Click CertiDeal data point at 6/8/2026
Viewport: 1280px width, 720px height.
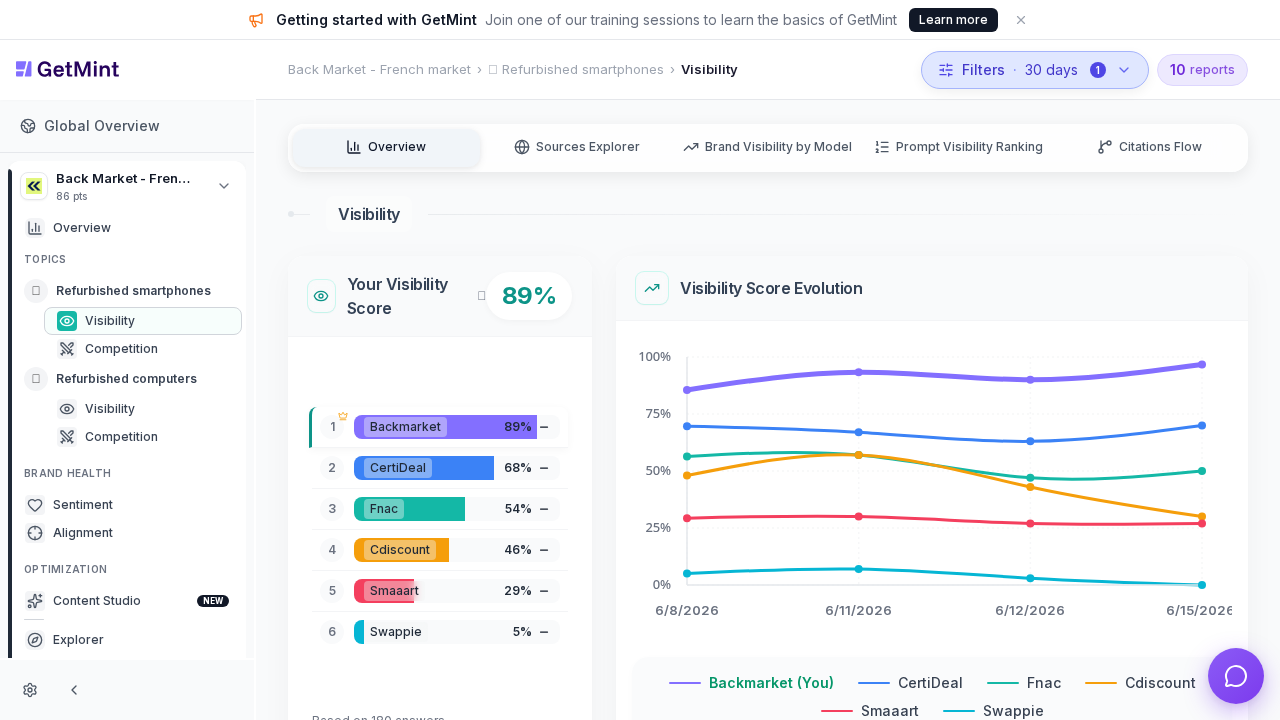point(687,426)
